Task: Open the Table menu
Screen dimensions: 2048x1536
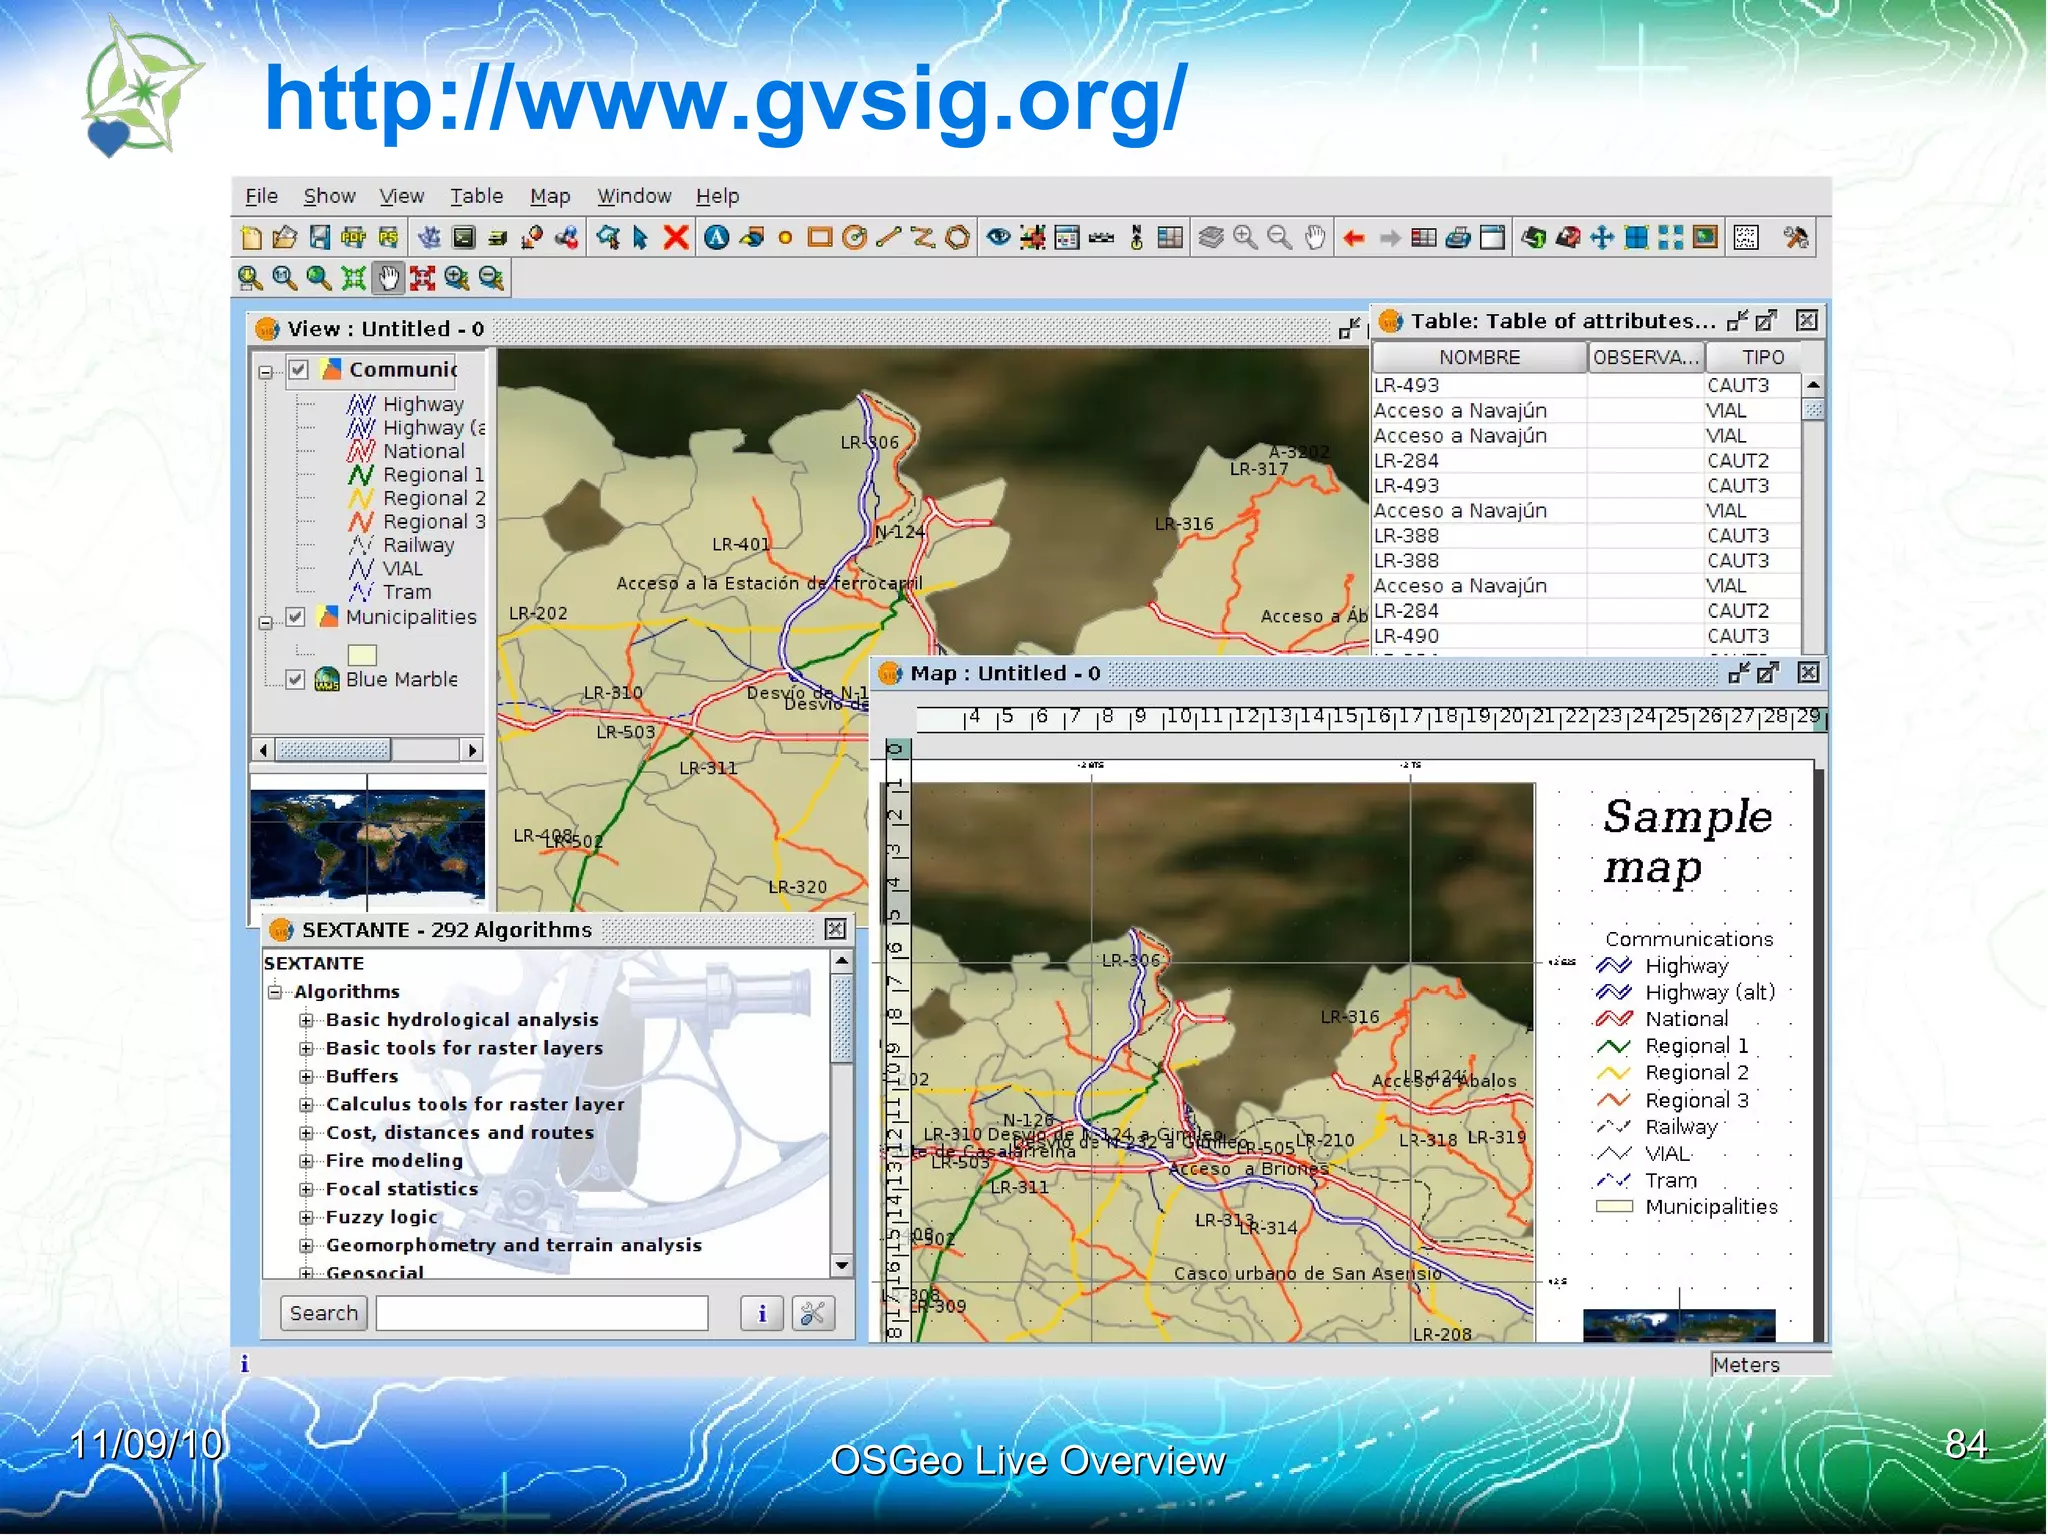Action: (476, 196)
